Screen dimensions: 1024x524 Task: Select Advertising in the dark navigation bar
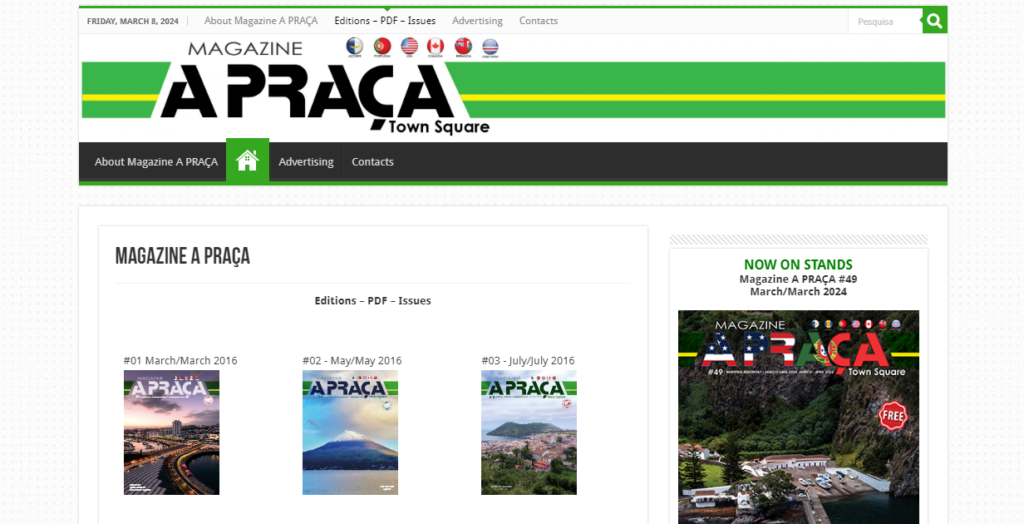point(306,162)
